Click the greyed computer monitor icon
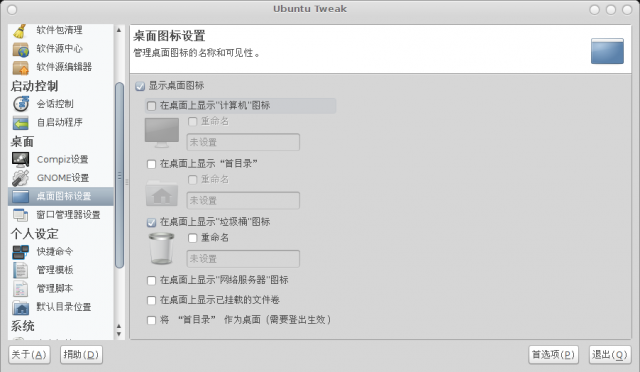640x372 pixels. 162,133
